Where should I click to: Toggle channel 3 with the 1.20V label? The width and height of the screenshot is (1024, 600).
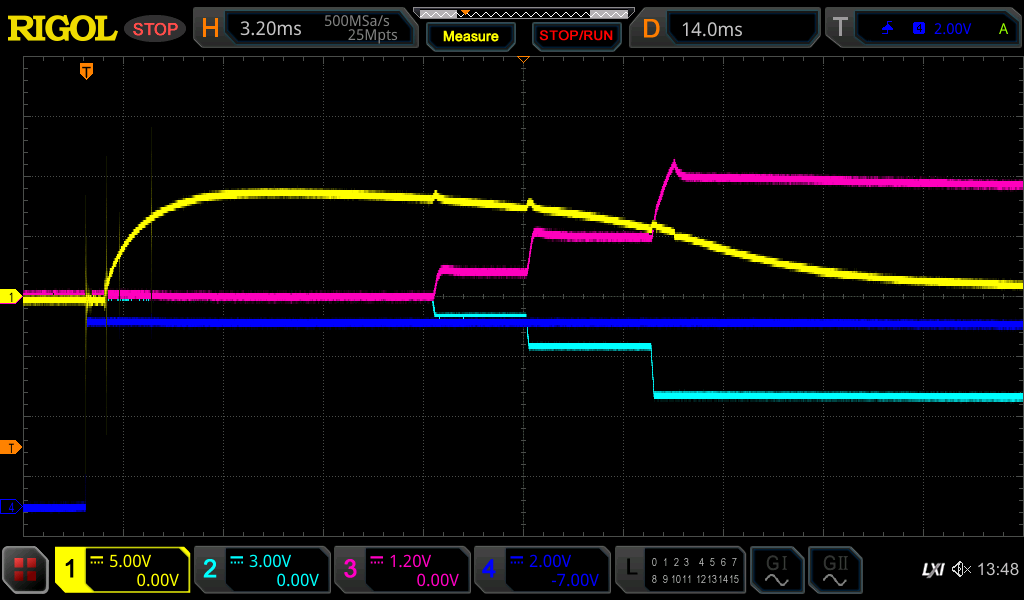click(402, 570)
